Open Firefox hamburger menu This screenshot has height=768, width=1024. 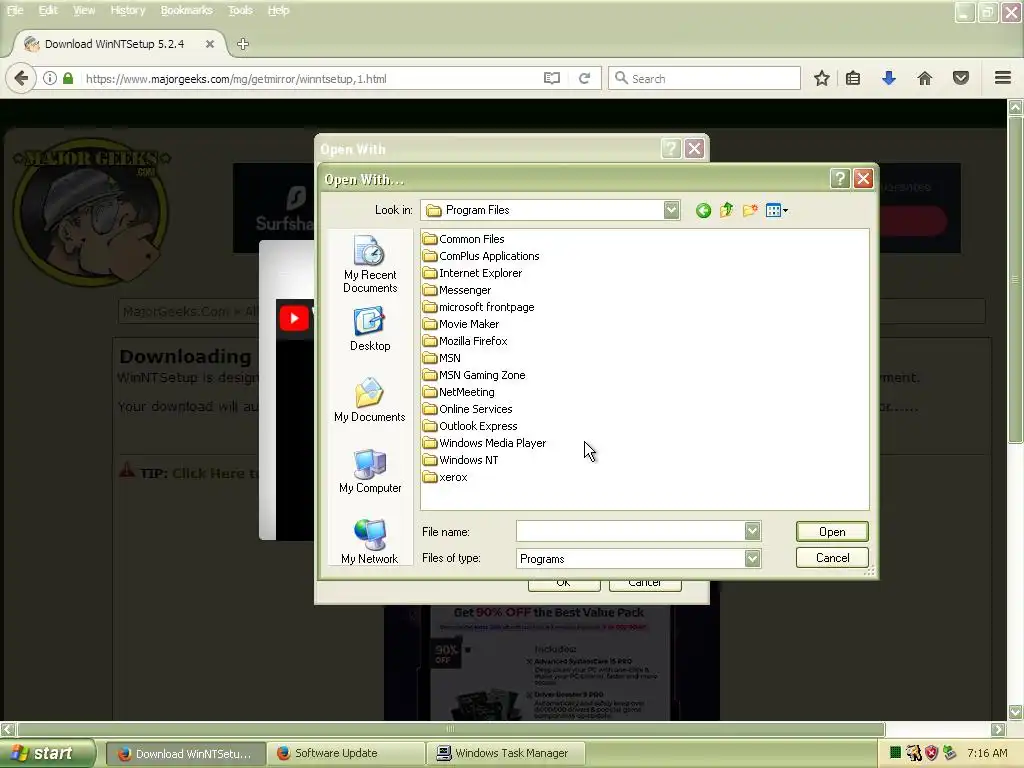[x=1003, y=78]
